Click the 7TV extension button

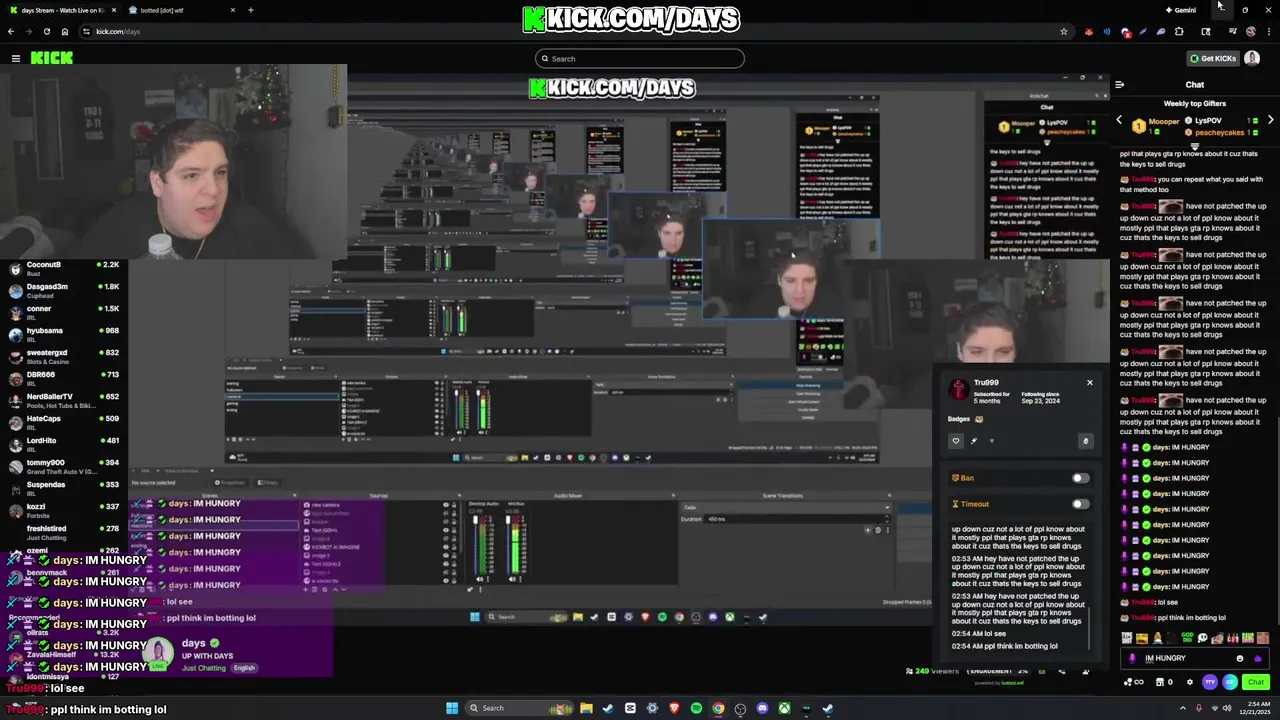pos(1210,682)
